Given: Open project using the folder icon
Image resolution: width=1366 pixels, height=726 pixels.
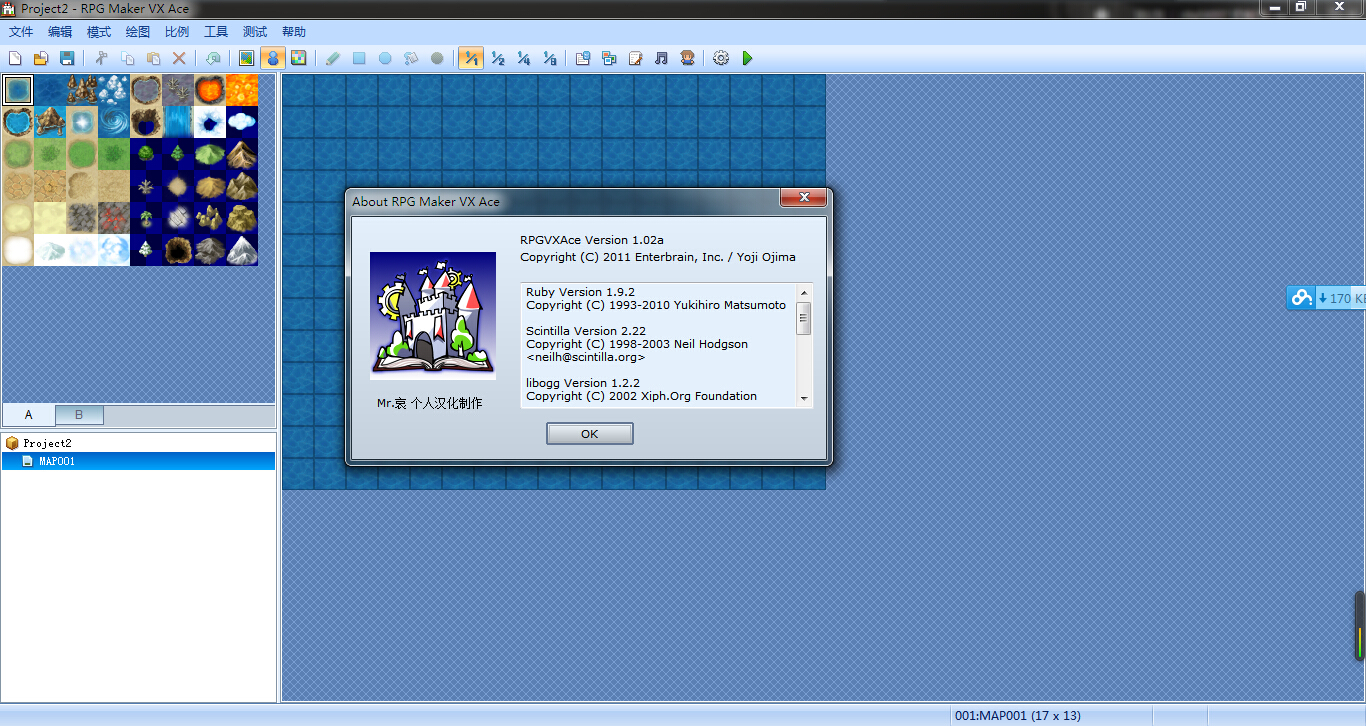Looking at the screenshot, I should pos(41,59).
